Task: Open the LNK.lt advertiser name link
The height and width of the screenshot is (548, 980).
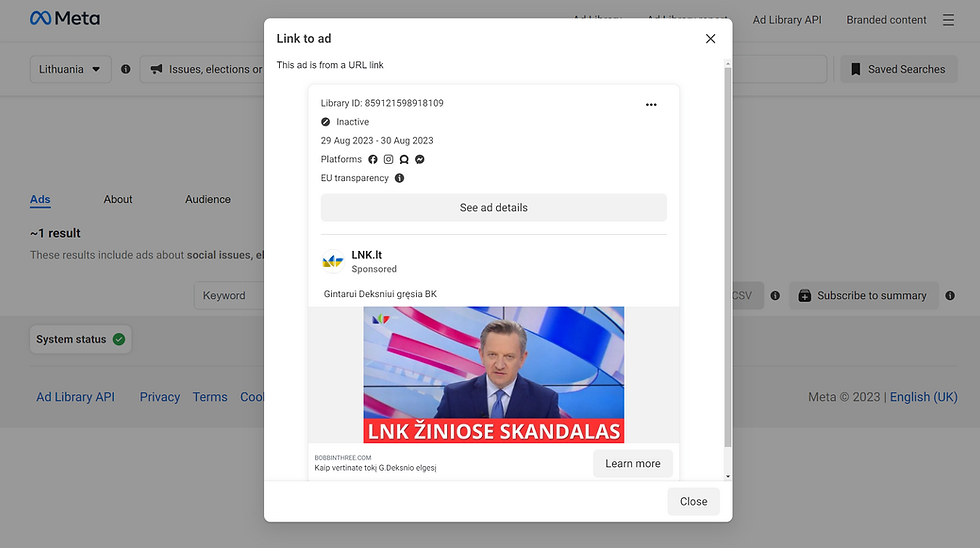Action: 366,255
